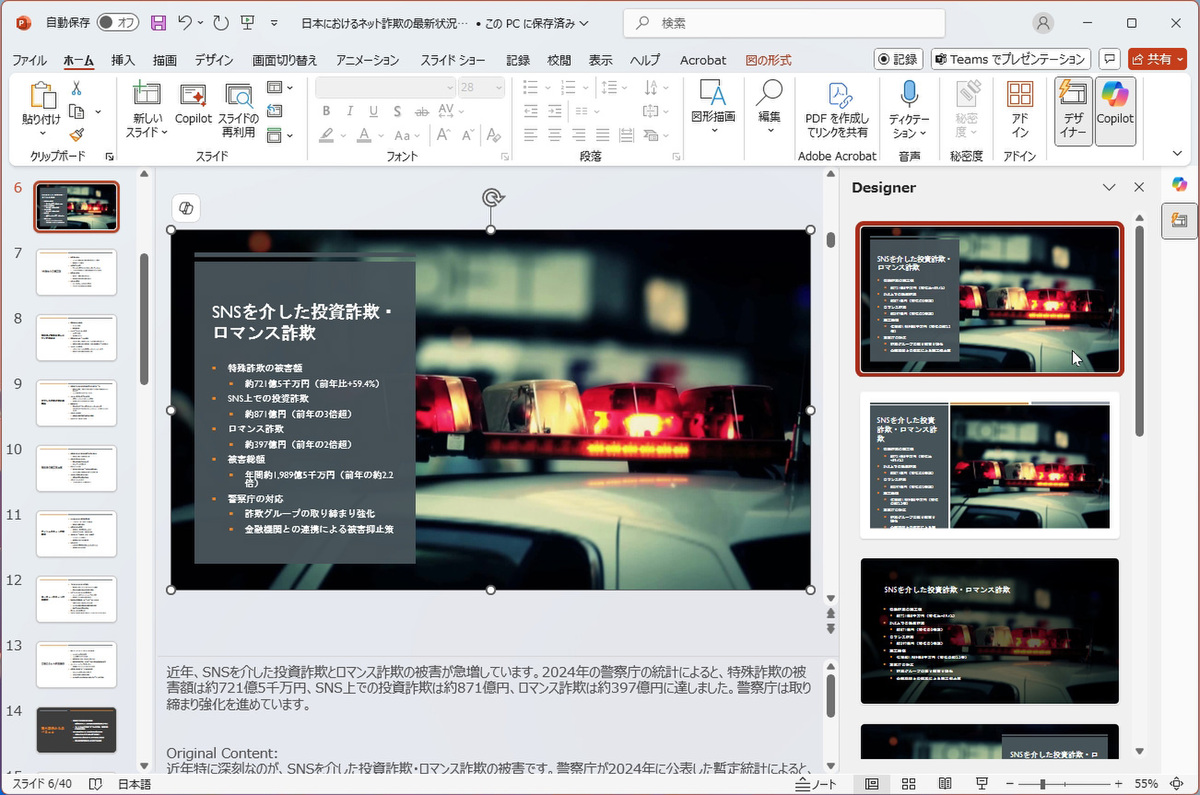Screen dimensions: 1200x795
Task: Click the Save floppy disk icon
Action: [158, 22]
